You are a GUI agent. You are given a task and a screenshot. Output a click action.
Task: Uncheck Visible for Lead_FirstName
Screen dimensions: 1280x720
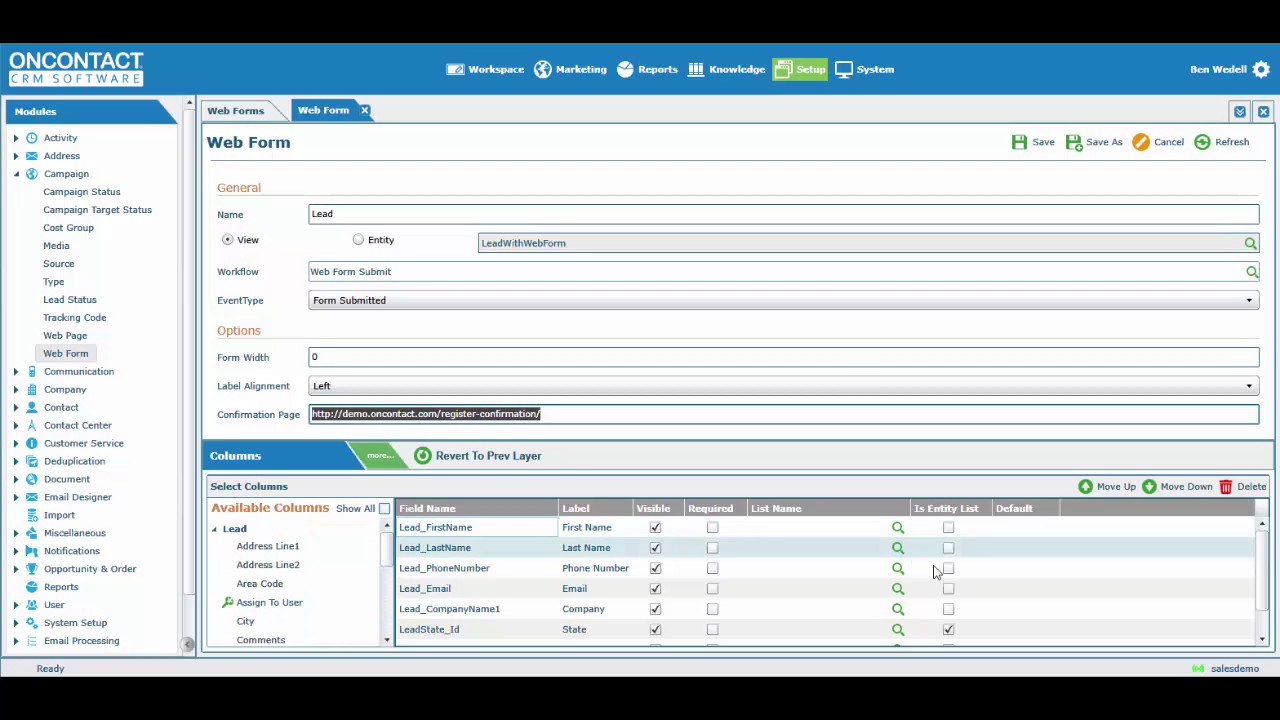point(656,528)
